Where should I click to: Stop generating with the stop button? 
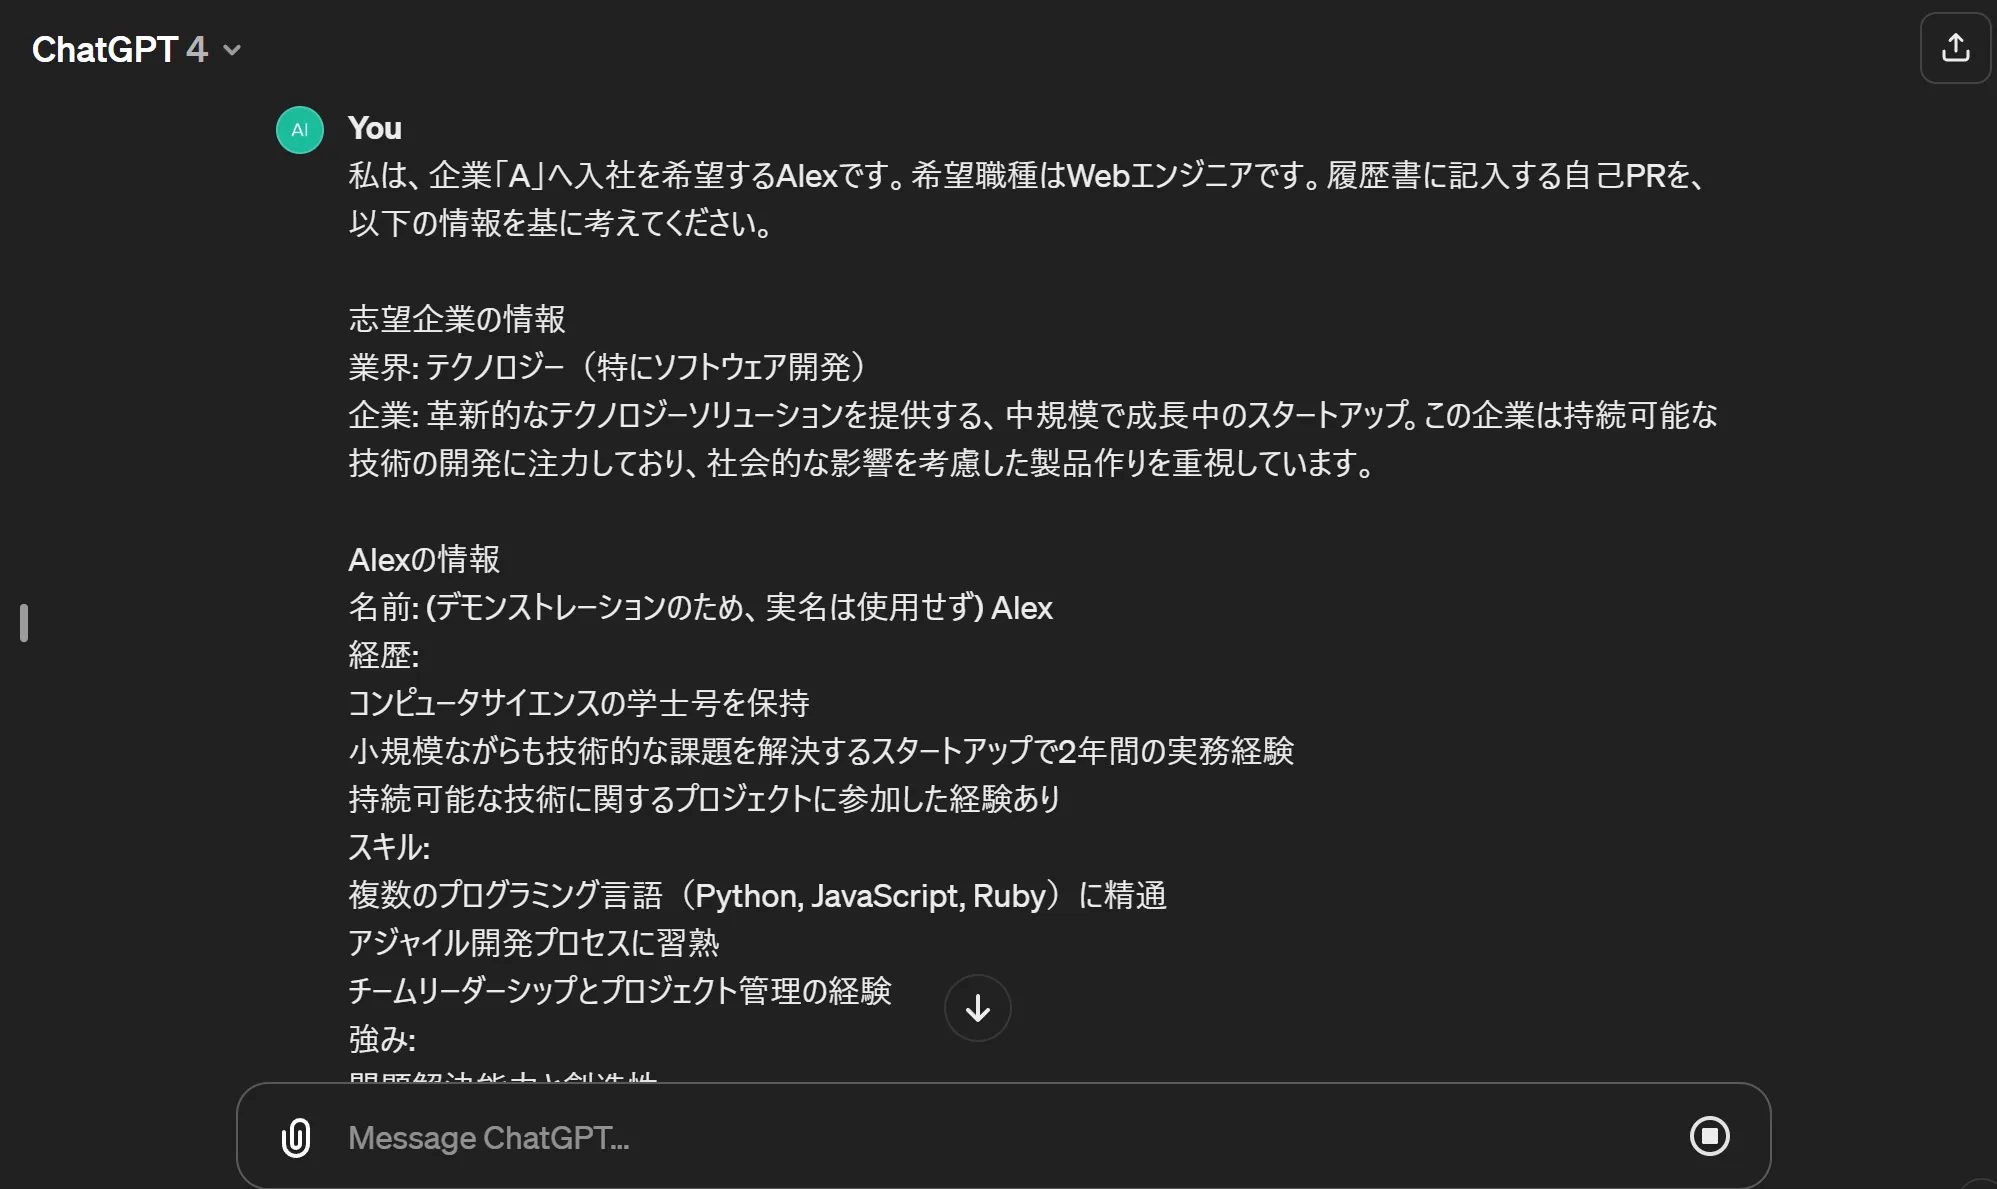point(1709,1136)
